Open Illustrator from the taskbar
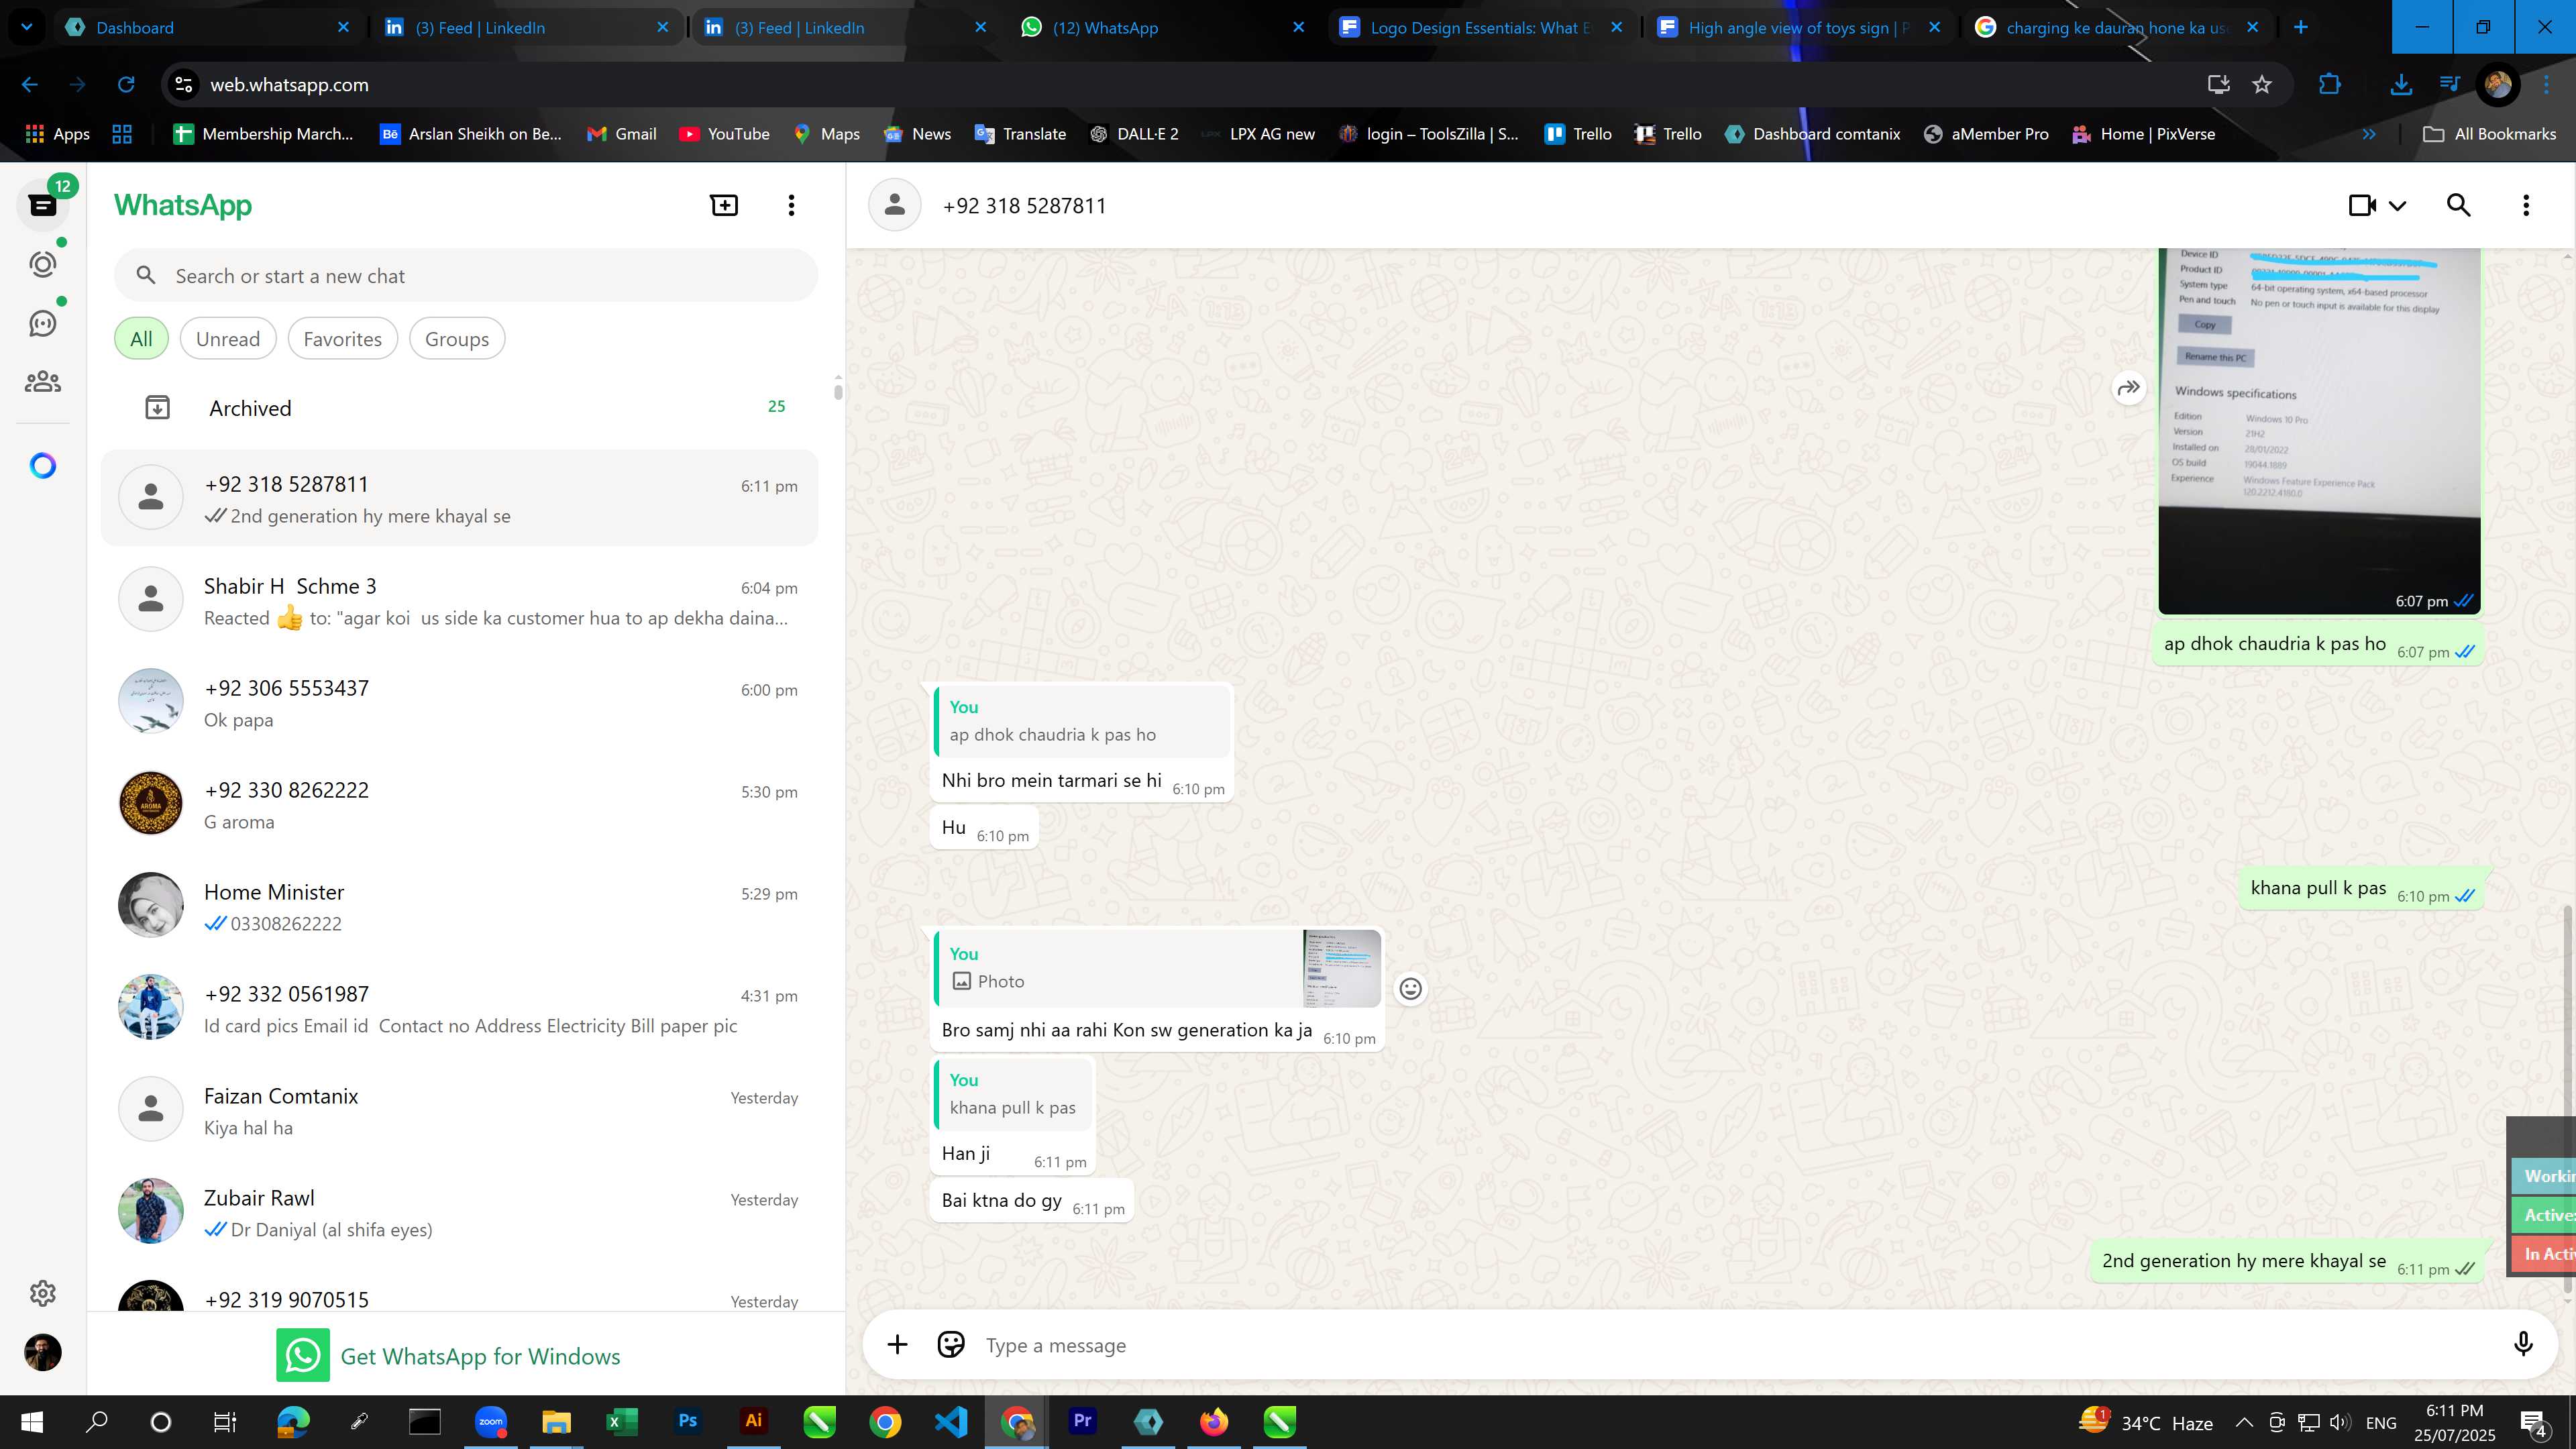Image resolution: width=2576 pixels, height=1449 pixels. (x=754, y=1421)
